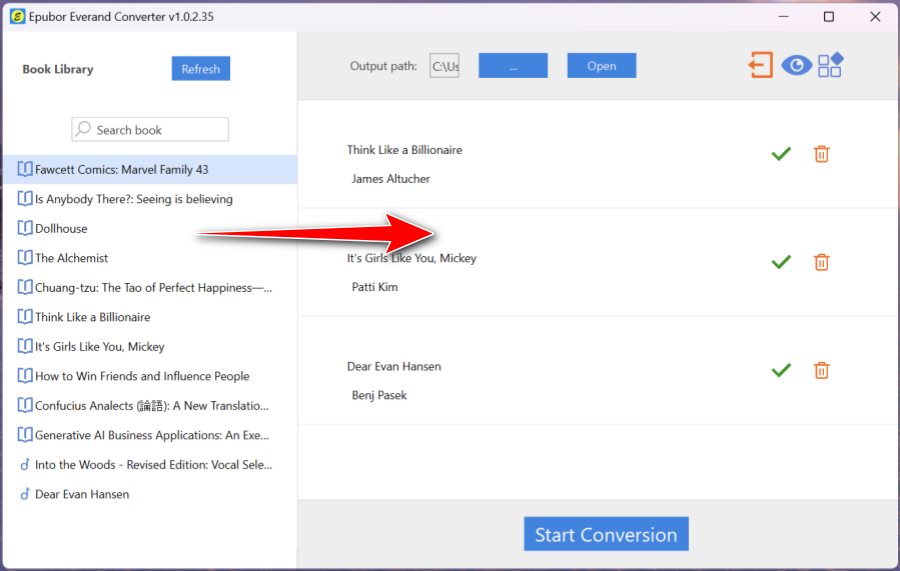Click the browse '...' output path button

click(x=513, y=65)
